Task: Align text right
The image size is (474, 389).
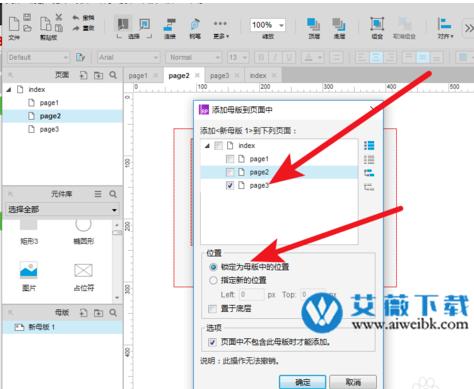Action: [x=390, y=57]
